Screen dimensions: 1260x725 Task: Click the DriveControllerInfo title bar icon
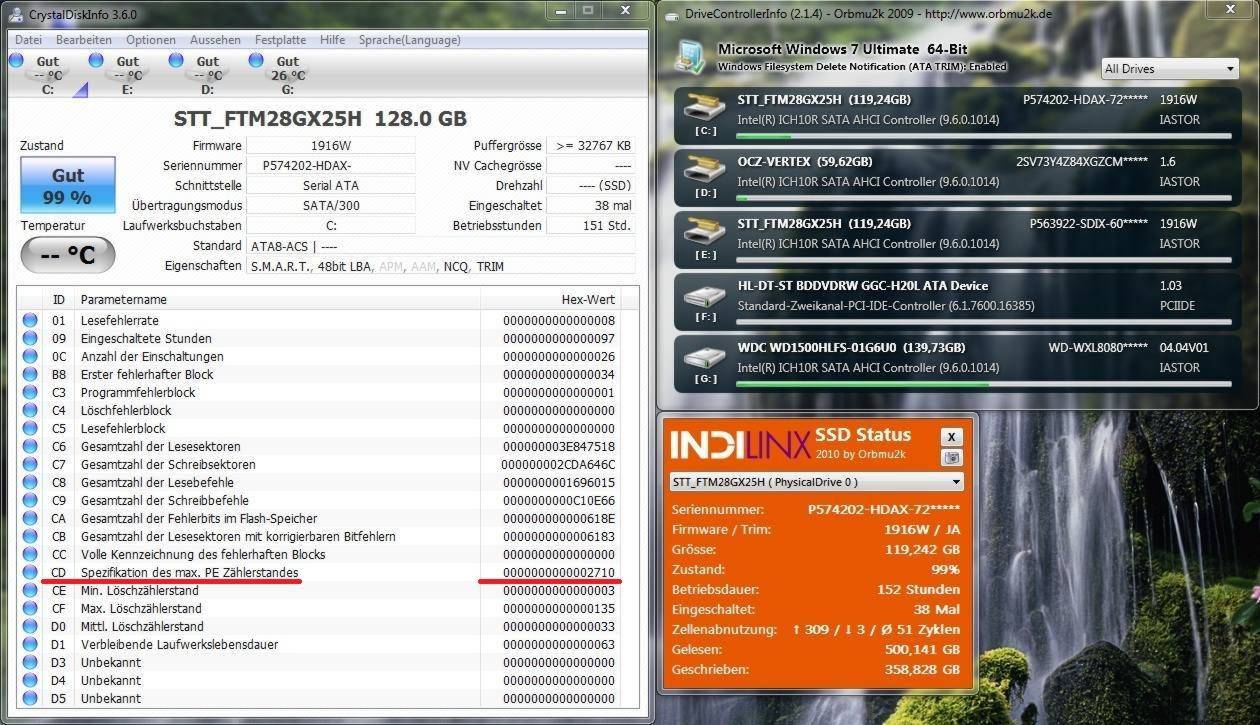(671, 13)
